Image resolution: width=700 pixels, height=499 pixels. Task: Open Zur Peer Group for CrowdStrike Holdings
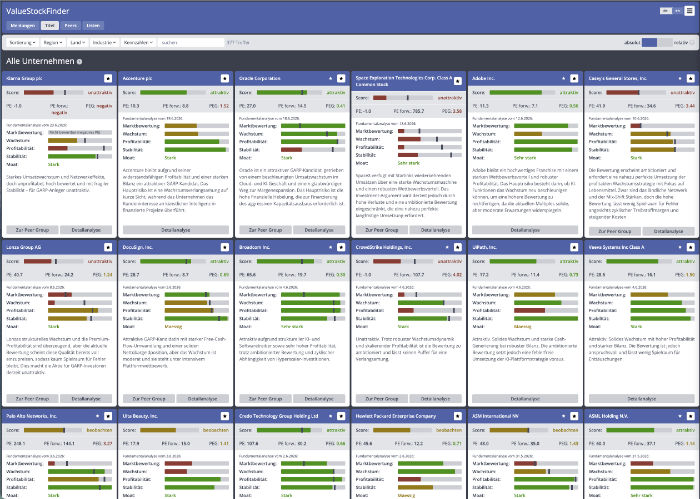coord(382,399)
